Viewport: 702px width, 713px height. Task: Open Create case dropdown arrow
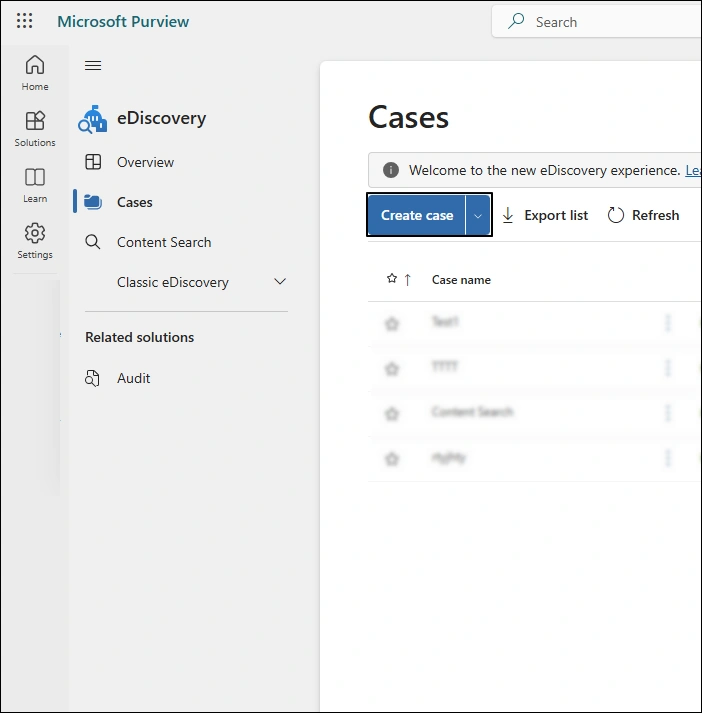(478, 216)
